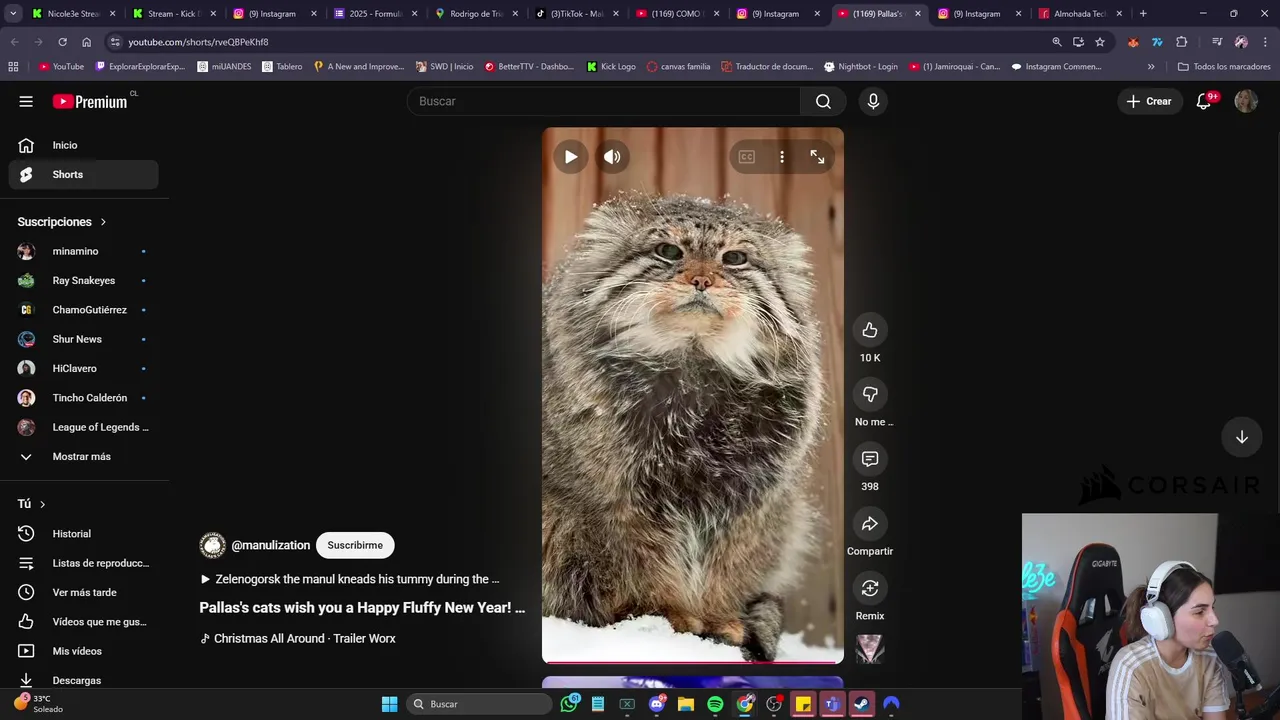Dislike the short with thumbs down
Viewport: 1280px width, 720px height.
click(x=870, y=394)
